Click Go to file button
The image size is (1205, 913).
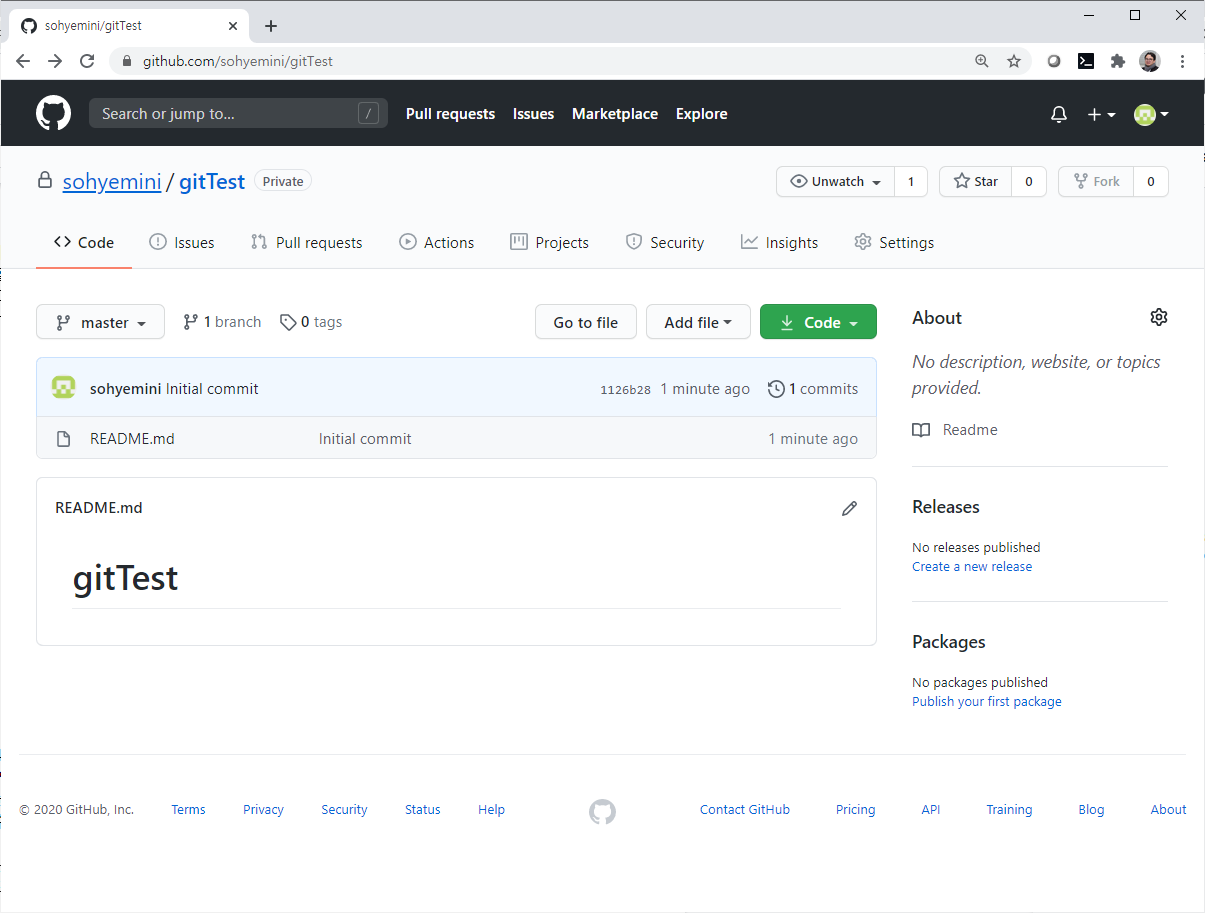click(x=586, y=322)
